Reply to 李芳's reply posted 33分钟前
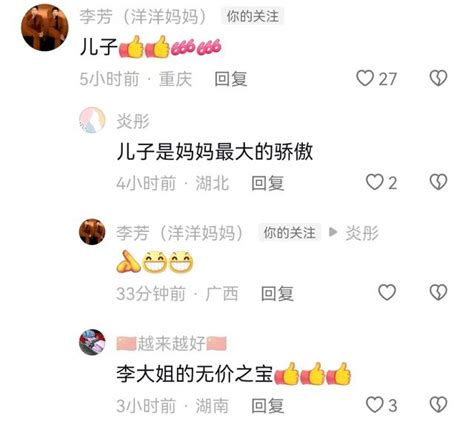 click(277, 294)
